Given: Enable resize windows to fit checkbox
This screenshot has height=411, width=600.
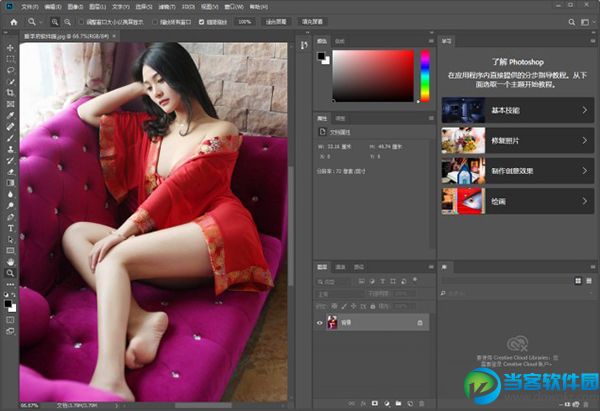Looking at the screenshot, I should [78, 20].
